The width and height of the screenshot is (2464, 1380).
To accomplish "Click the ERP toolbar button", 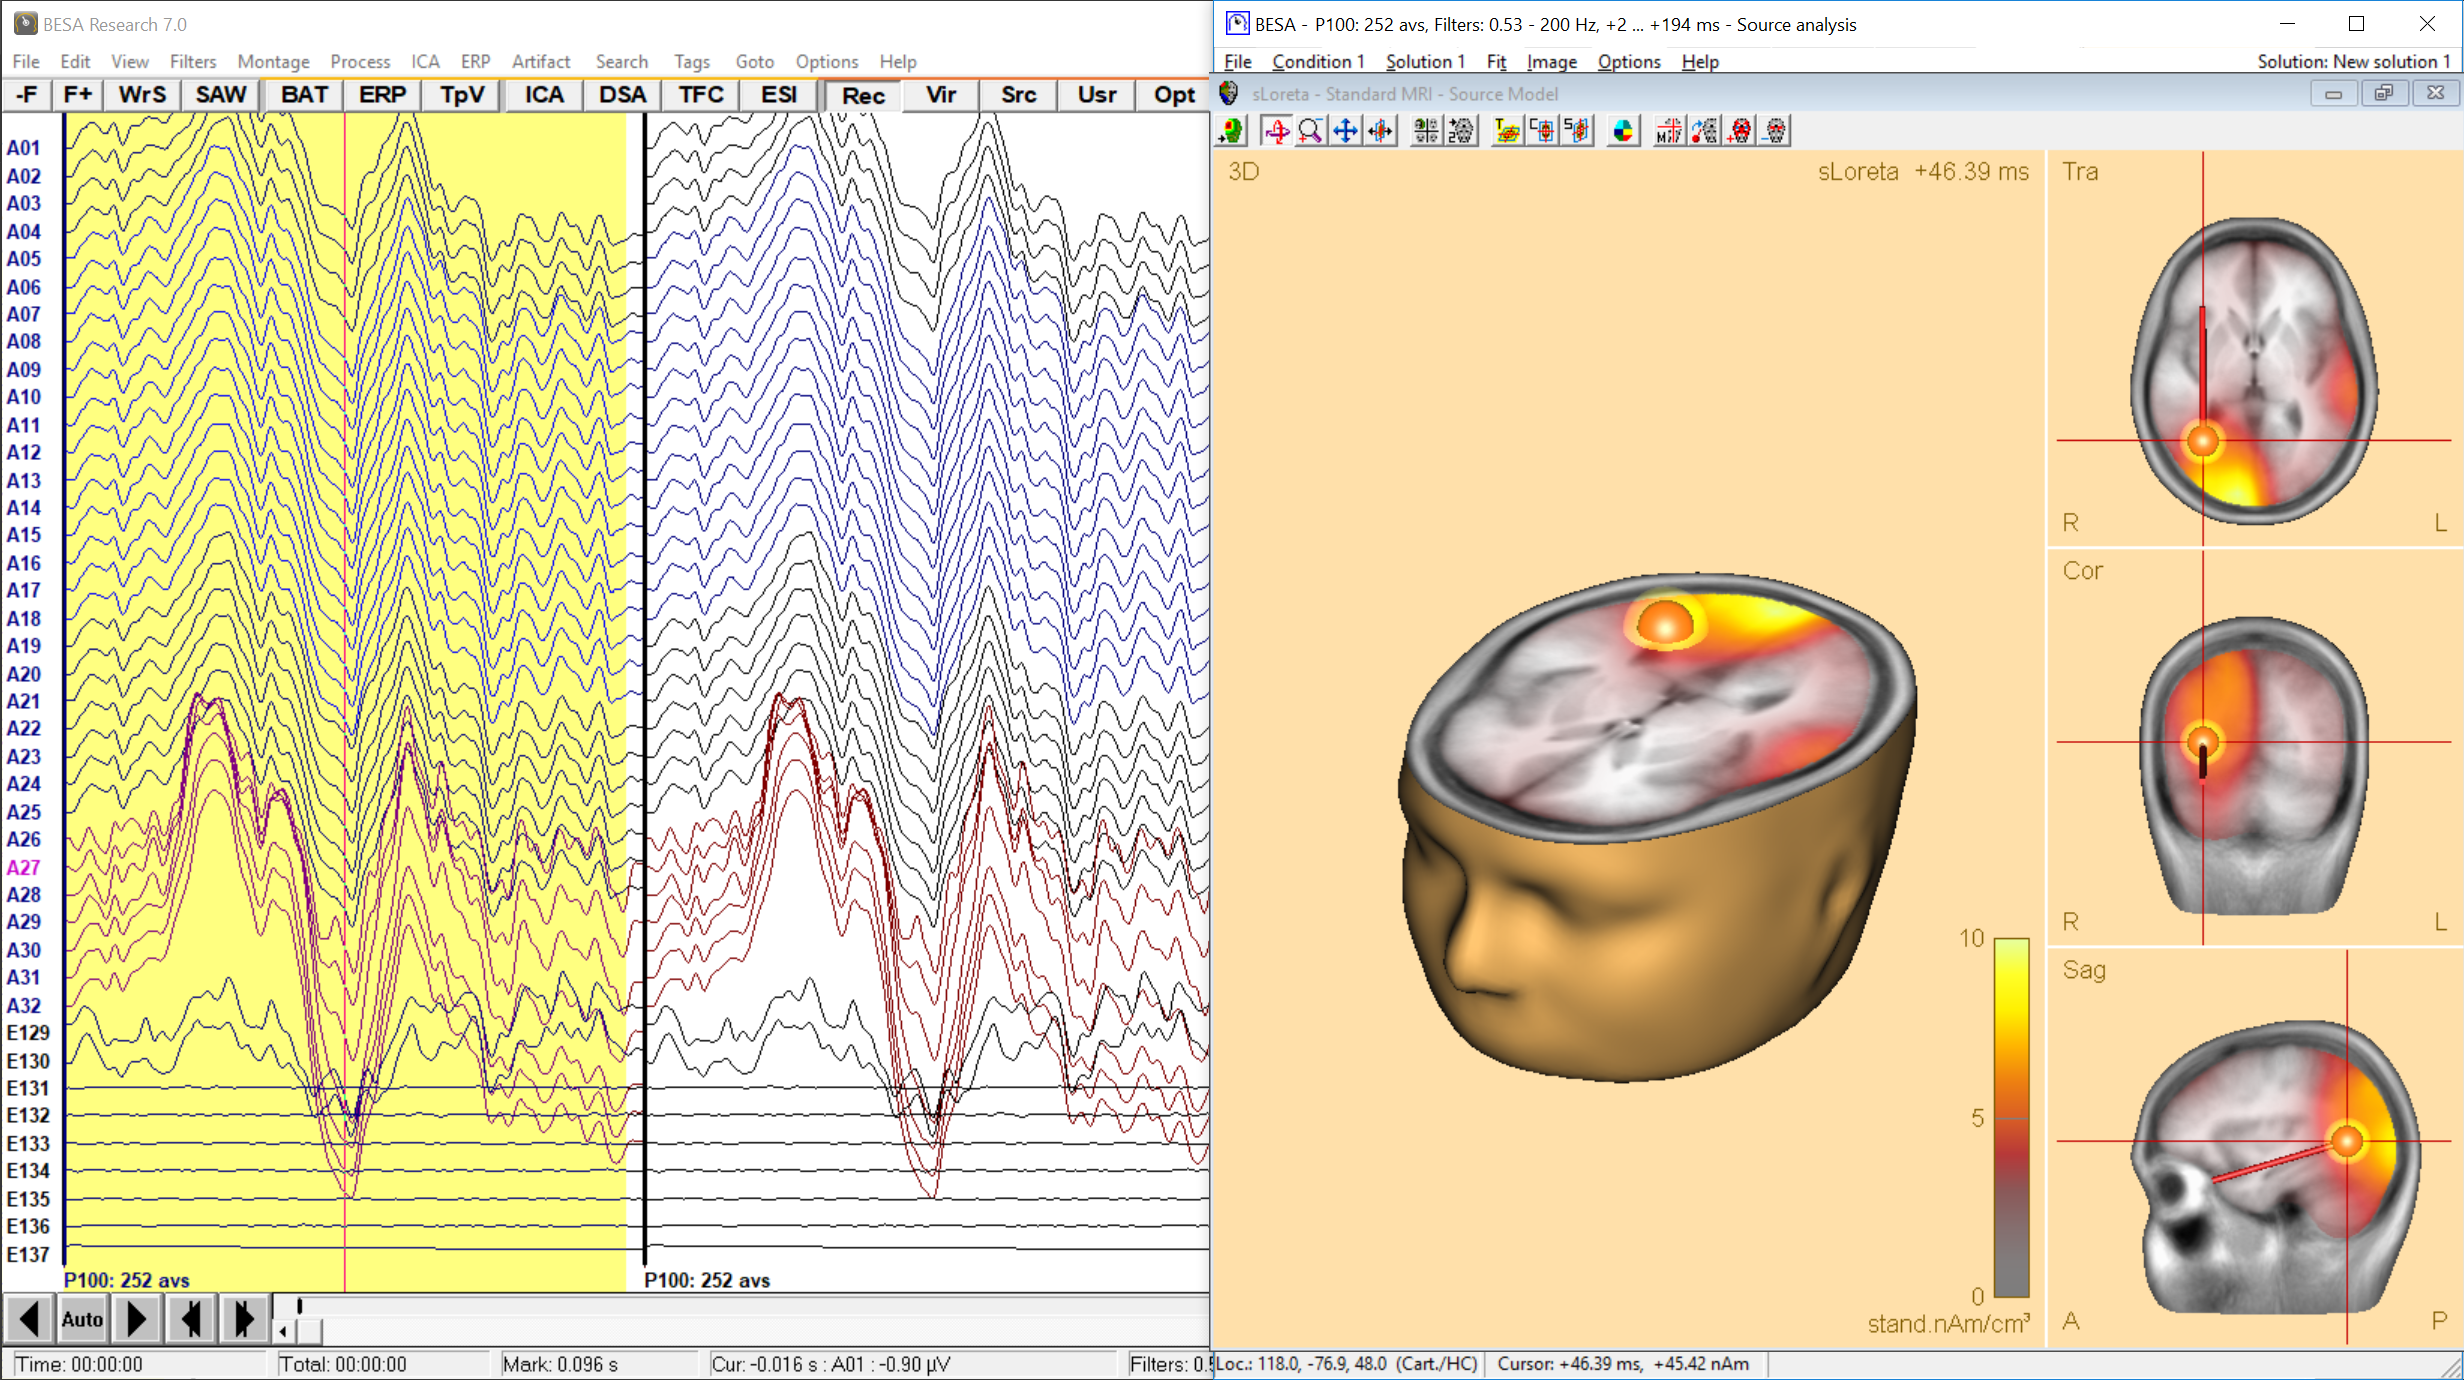I will (382, 95).
